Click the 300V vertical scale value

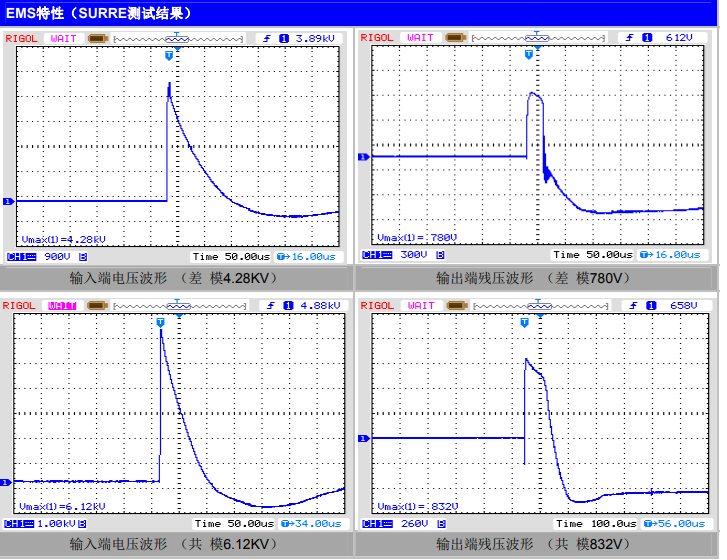414,255
